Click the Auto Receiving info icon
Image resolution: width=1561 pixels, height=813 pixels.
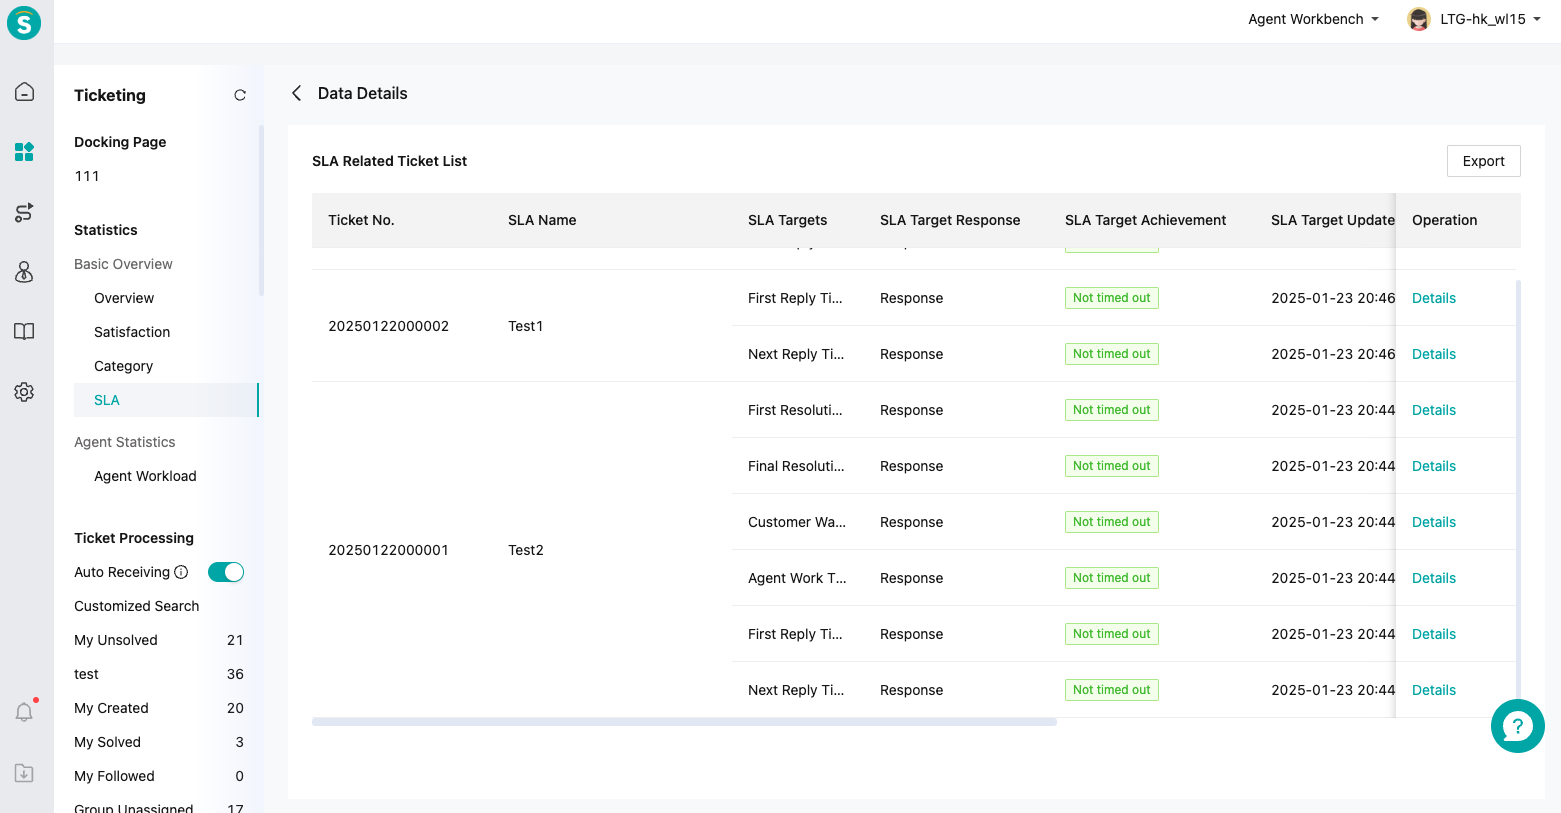(181, 572)
